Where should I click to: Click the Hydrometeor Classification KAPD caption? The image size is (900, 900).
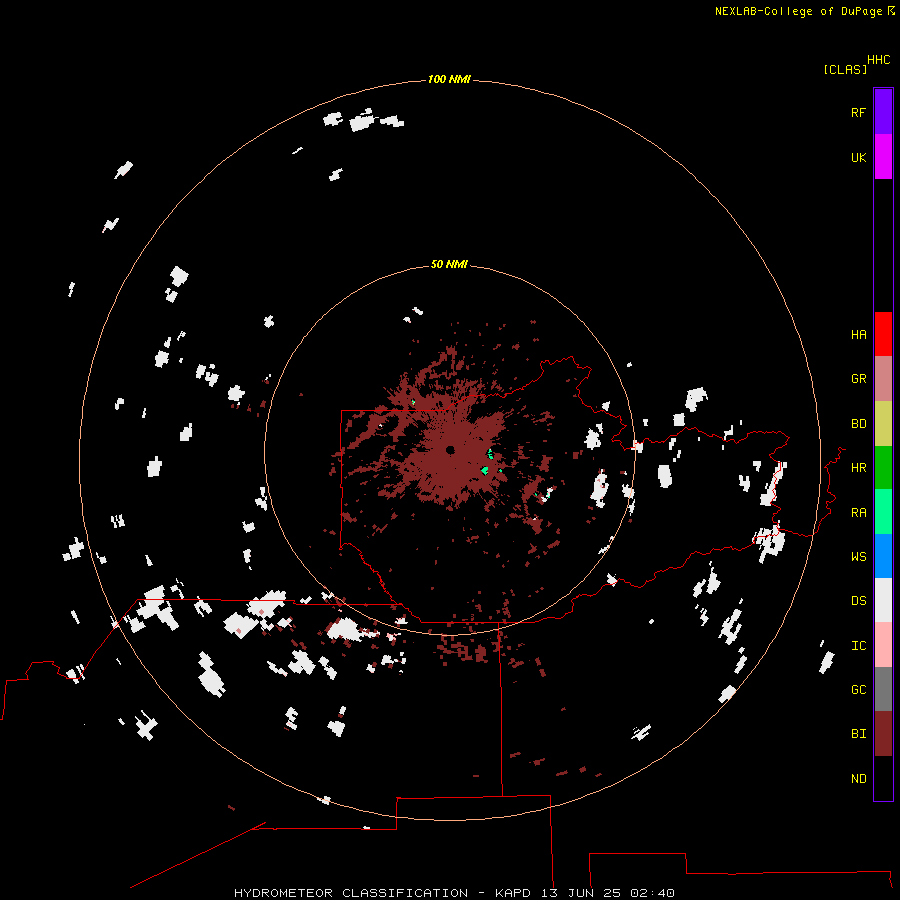pos(454,893)
